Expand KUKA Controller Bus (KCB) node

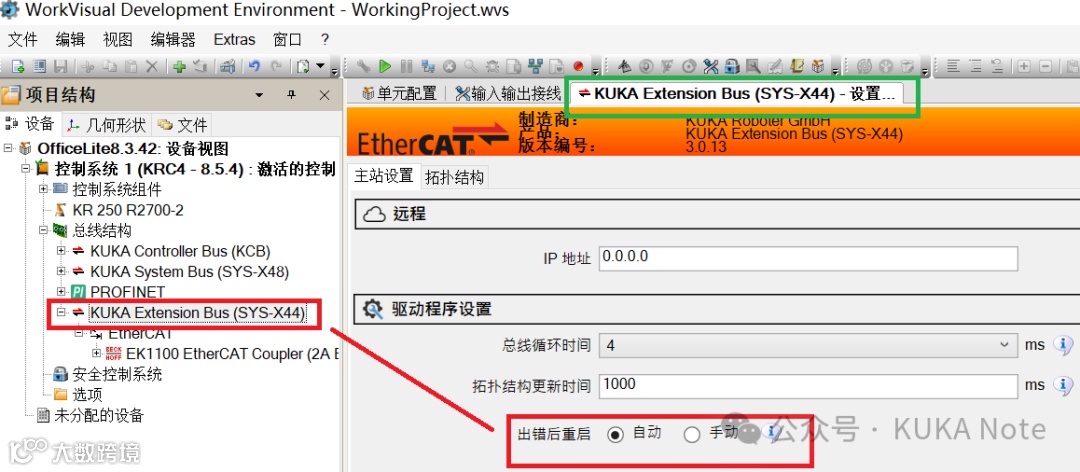[61, 251]
